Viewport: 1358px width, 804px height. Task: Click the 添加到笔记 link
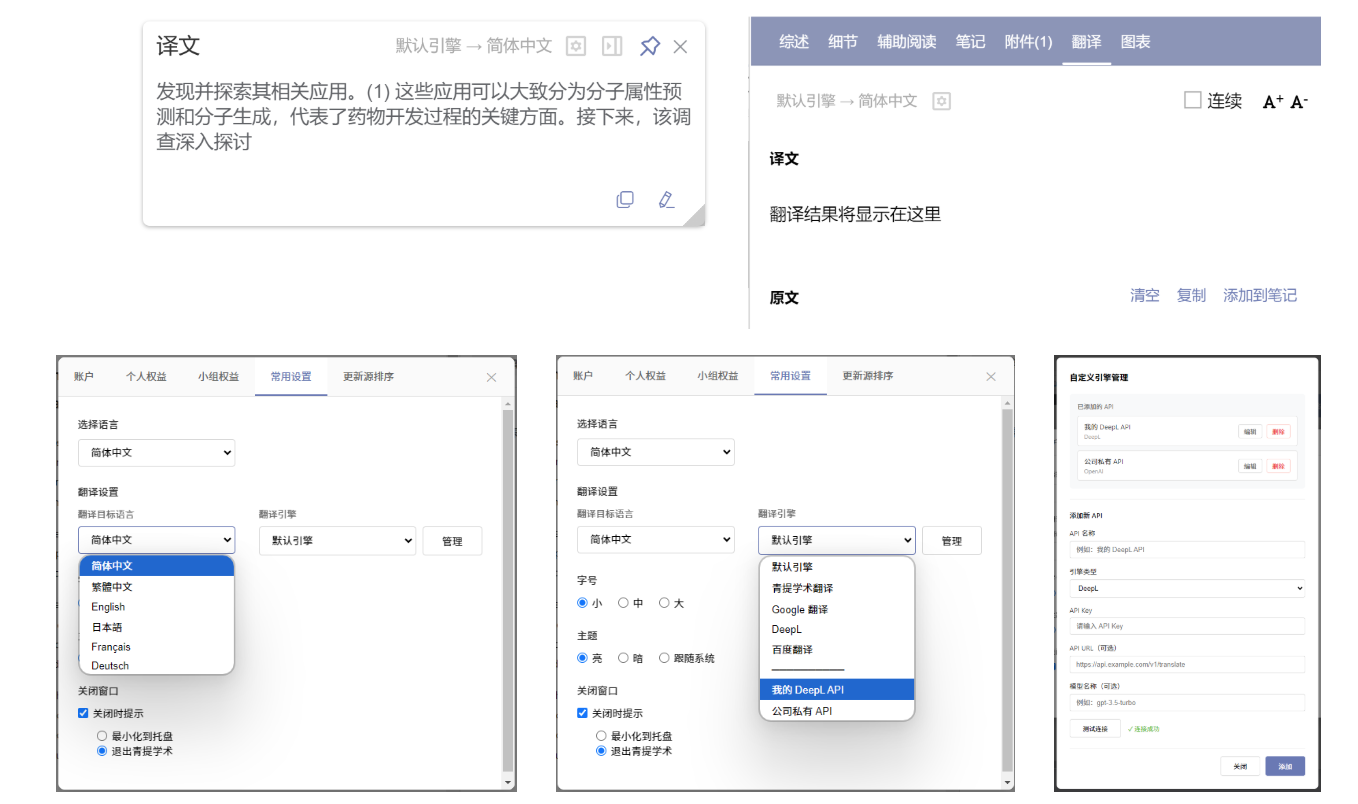point(1261,295)
